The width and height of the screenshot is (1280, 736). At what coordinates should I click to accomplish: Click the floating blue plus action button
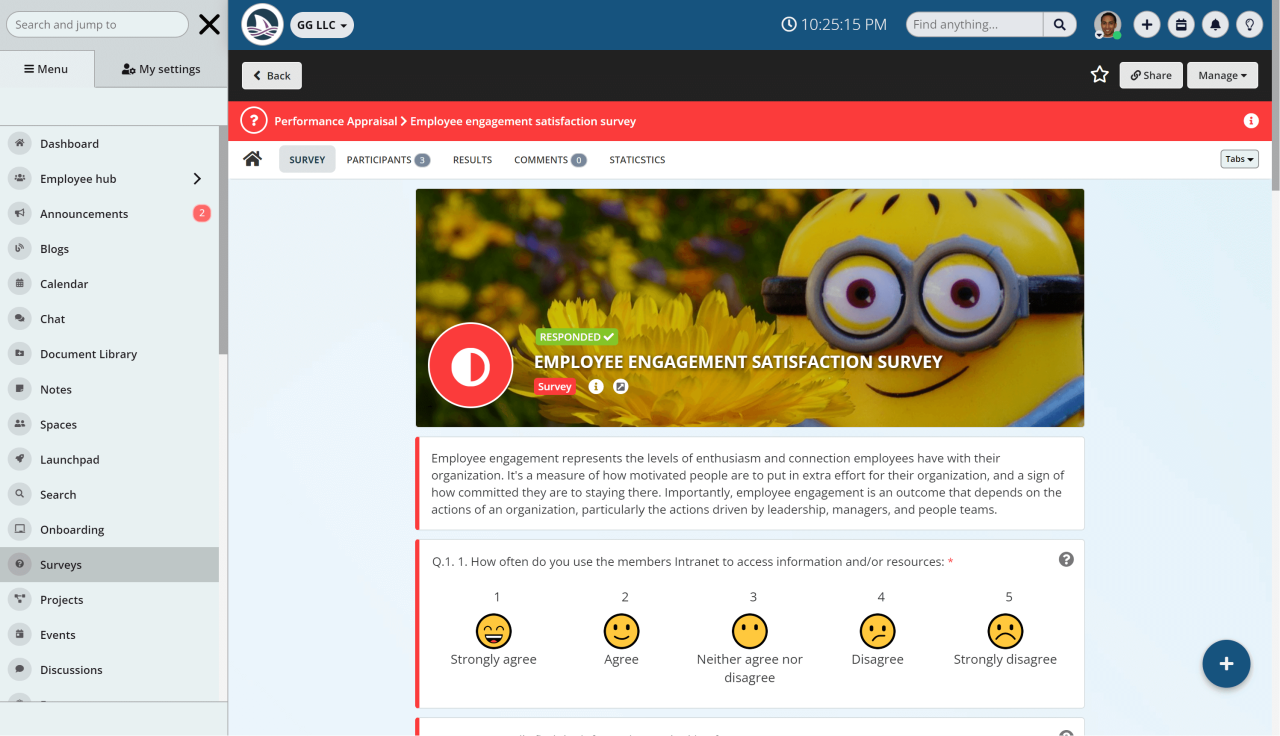coord(1226,663)
